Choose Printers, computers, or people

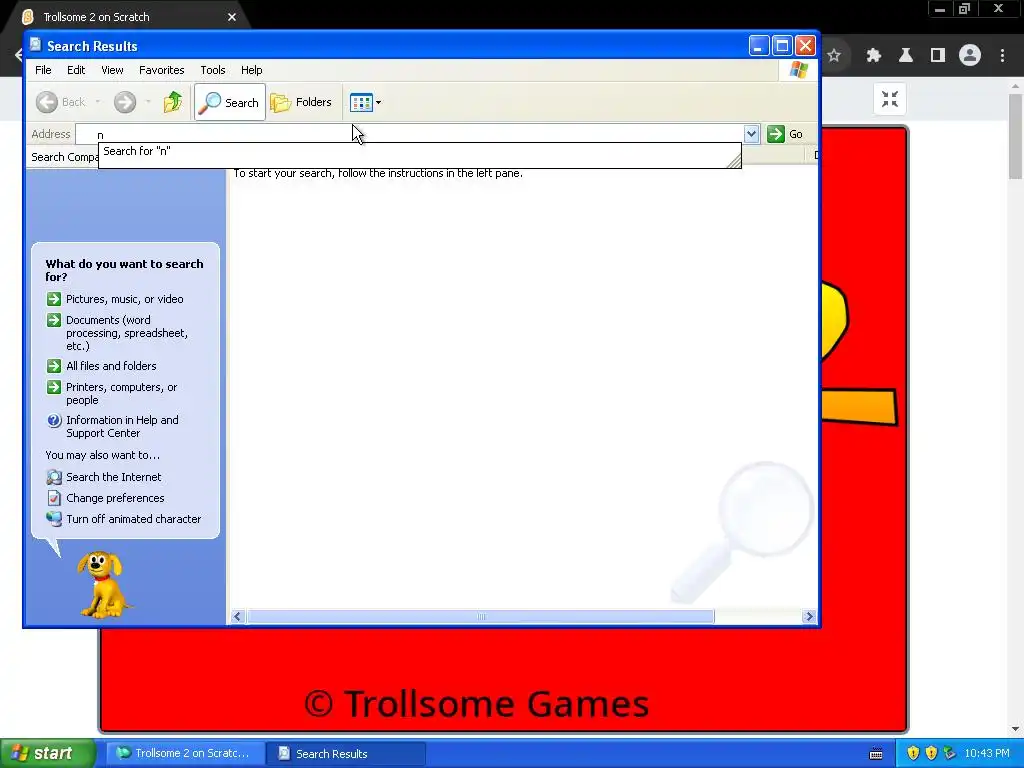tap(121, 394)
